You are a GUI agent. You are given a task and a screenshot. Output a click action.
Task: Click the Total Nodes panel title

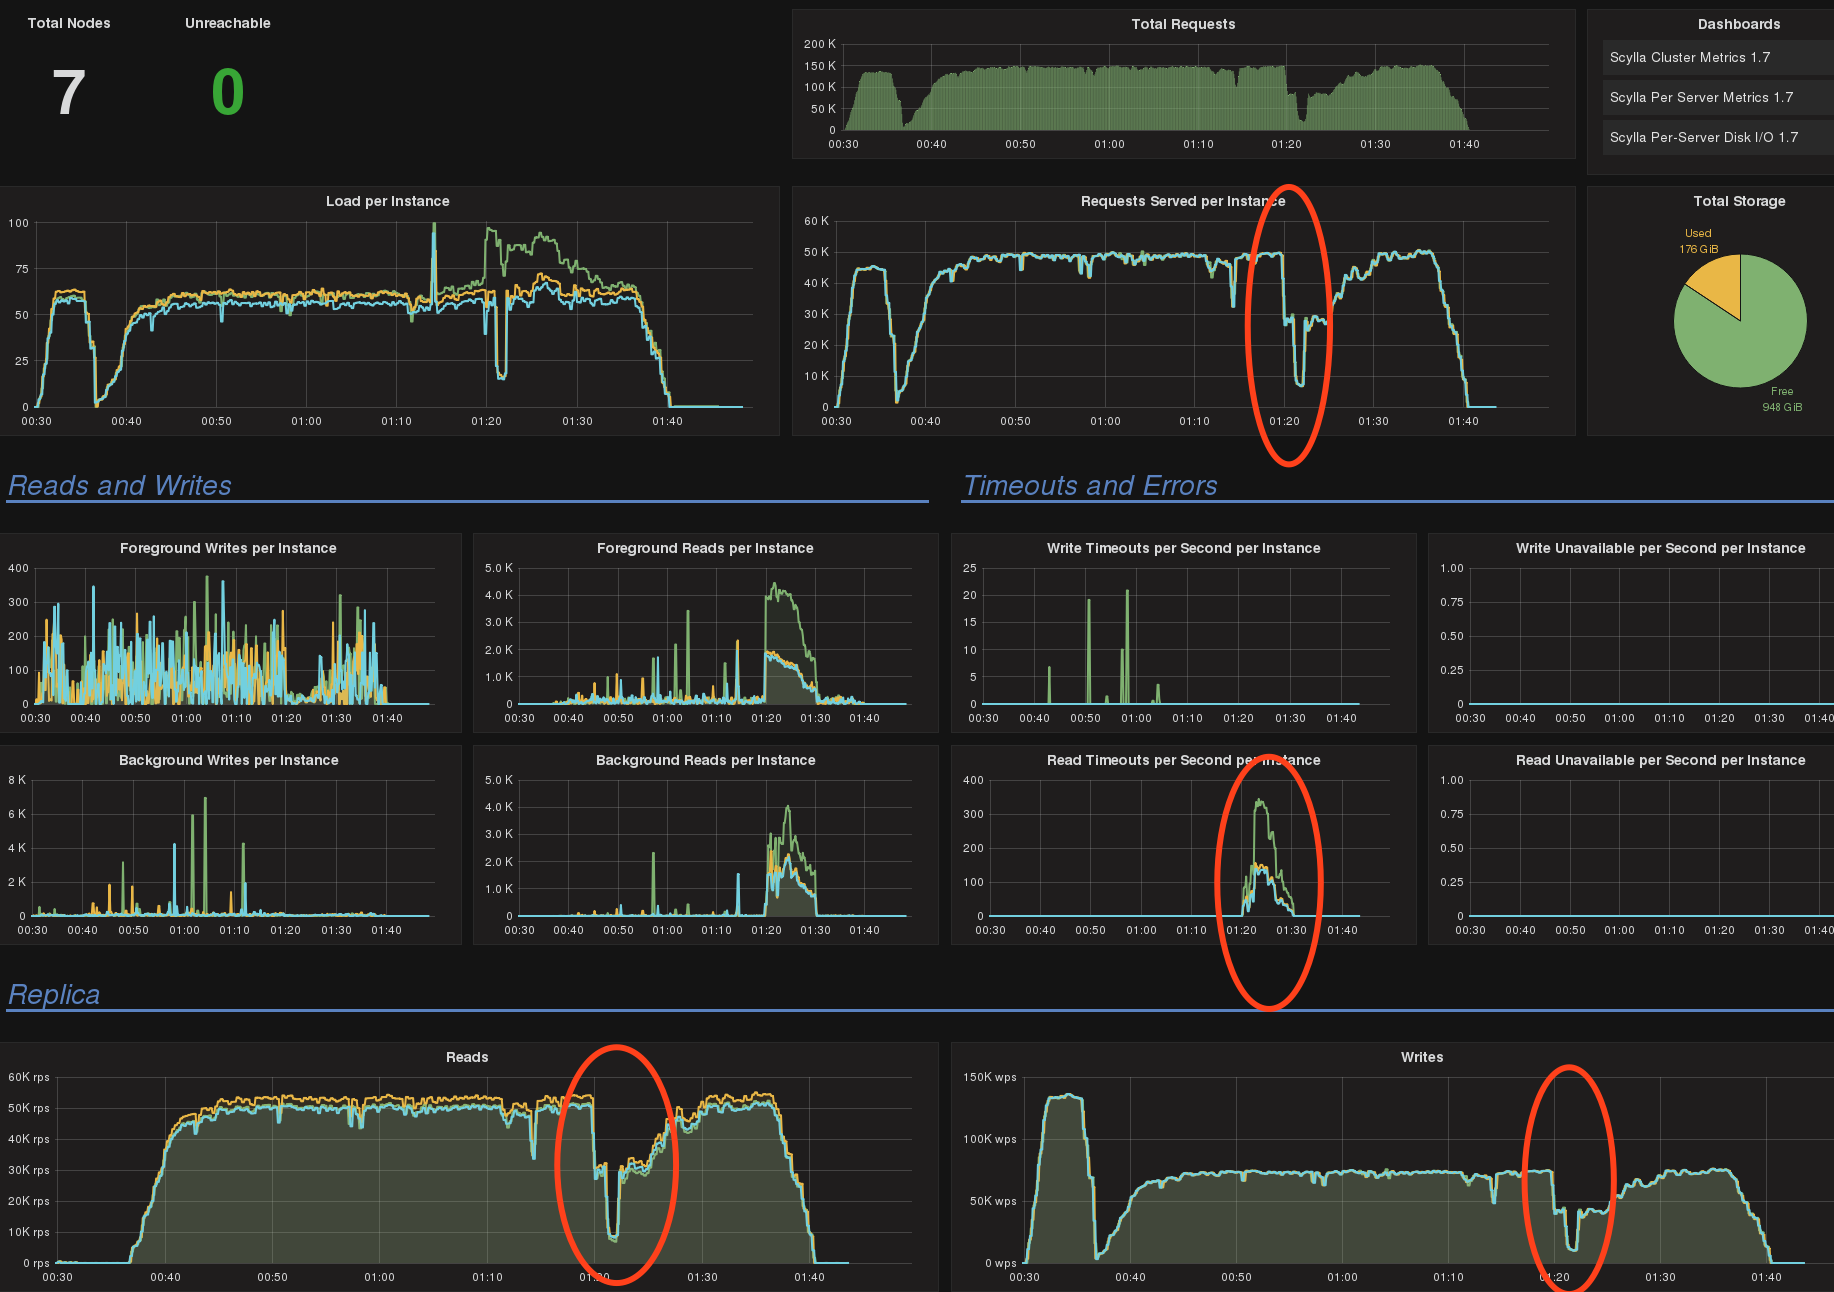click(x=69, y=23)
